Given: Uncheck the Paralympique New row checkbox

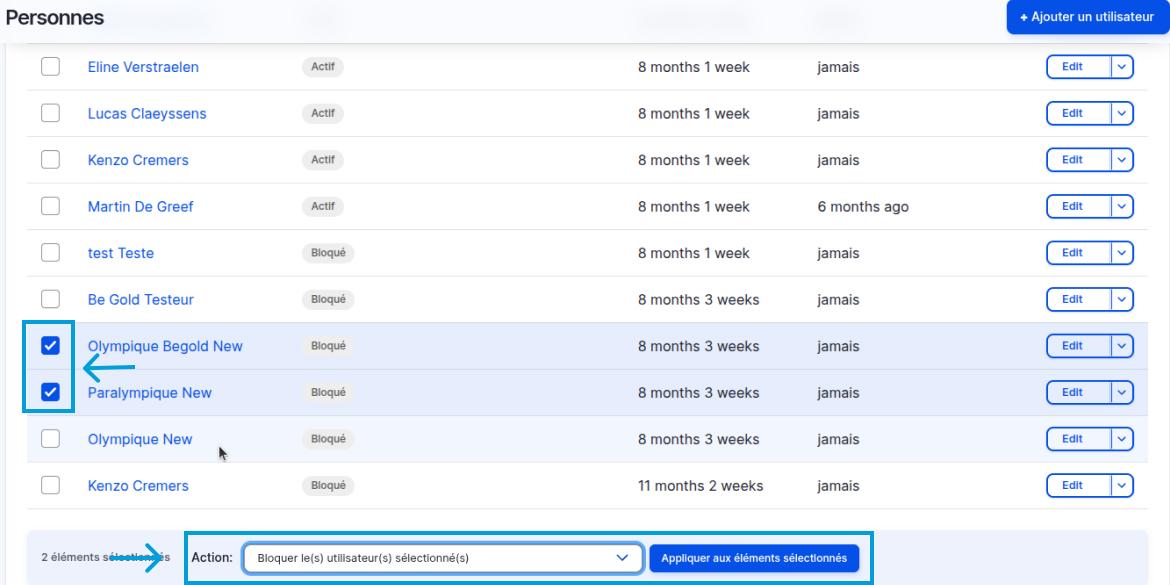Looking at the screenshot, I should 50,393.
